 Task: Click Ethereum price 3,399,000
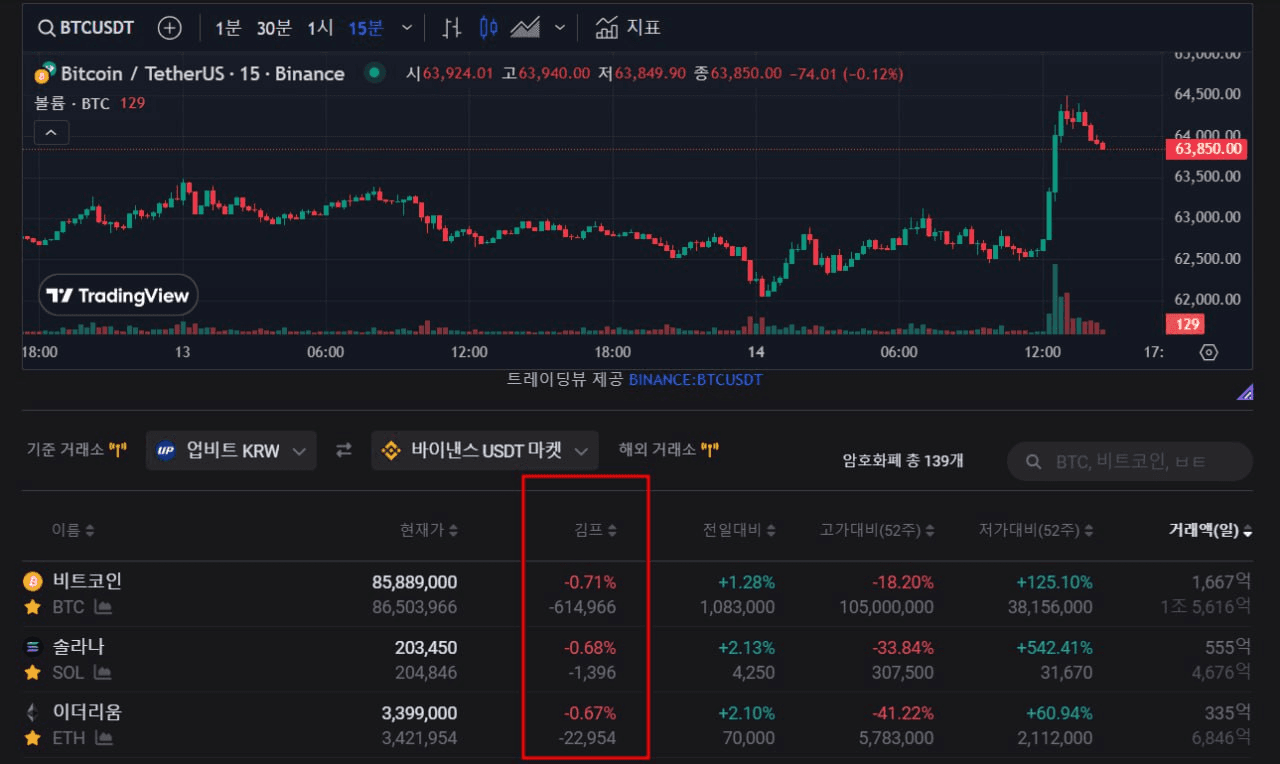[419, 713]
